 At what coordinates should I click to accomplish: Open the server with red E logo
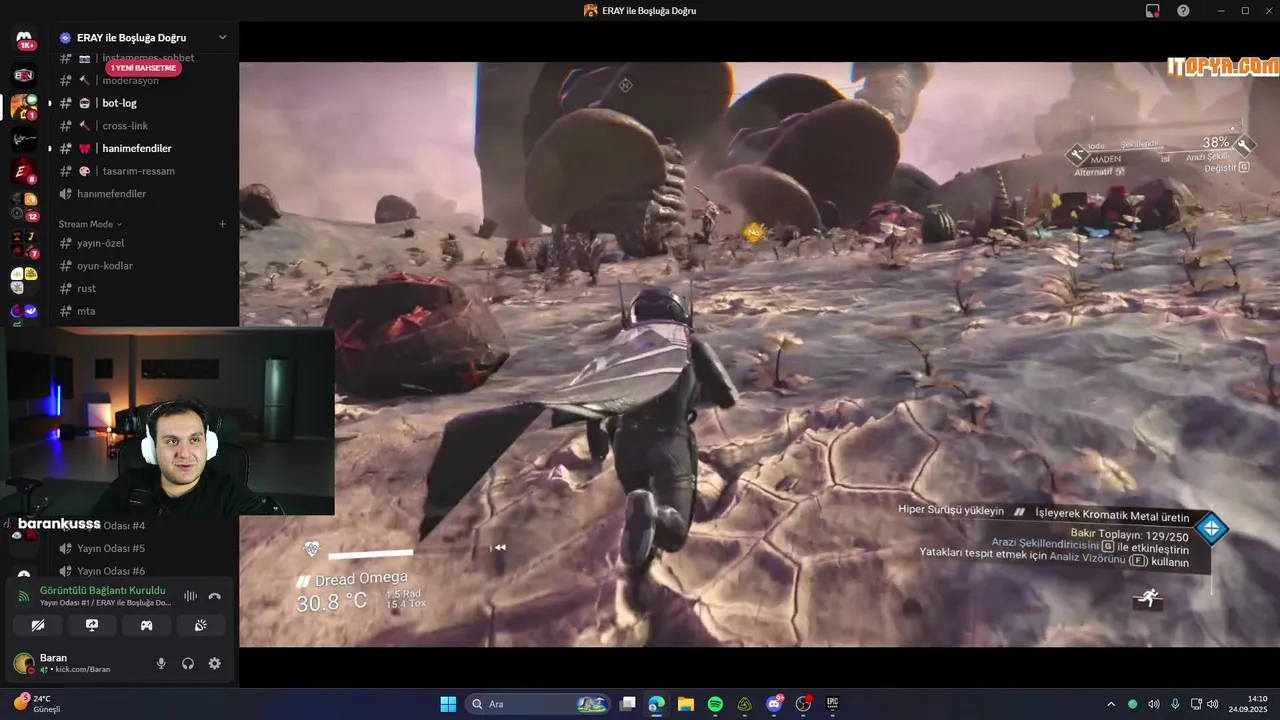[24, 171]
